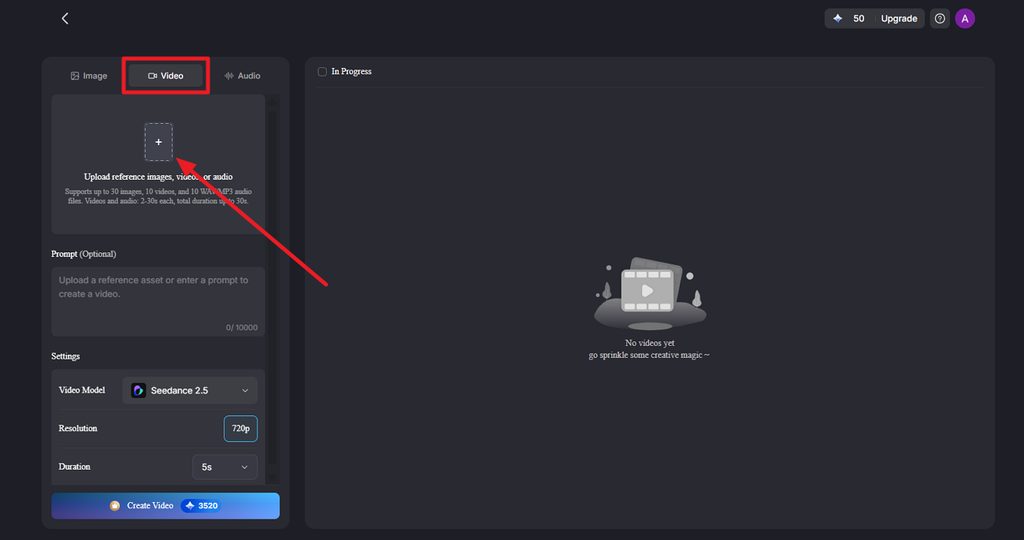
Task: Switch to the Image tab
Action: [89, 76]
